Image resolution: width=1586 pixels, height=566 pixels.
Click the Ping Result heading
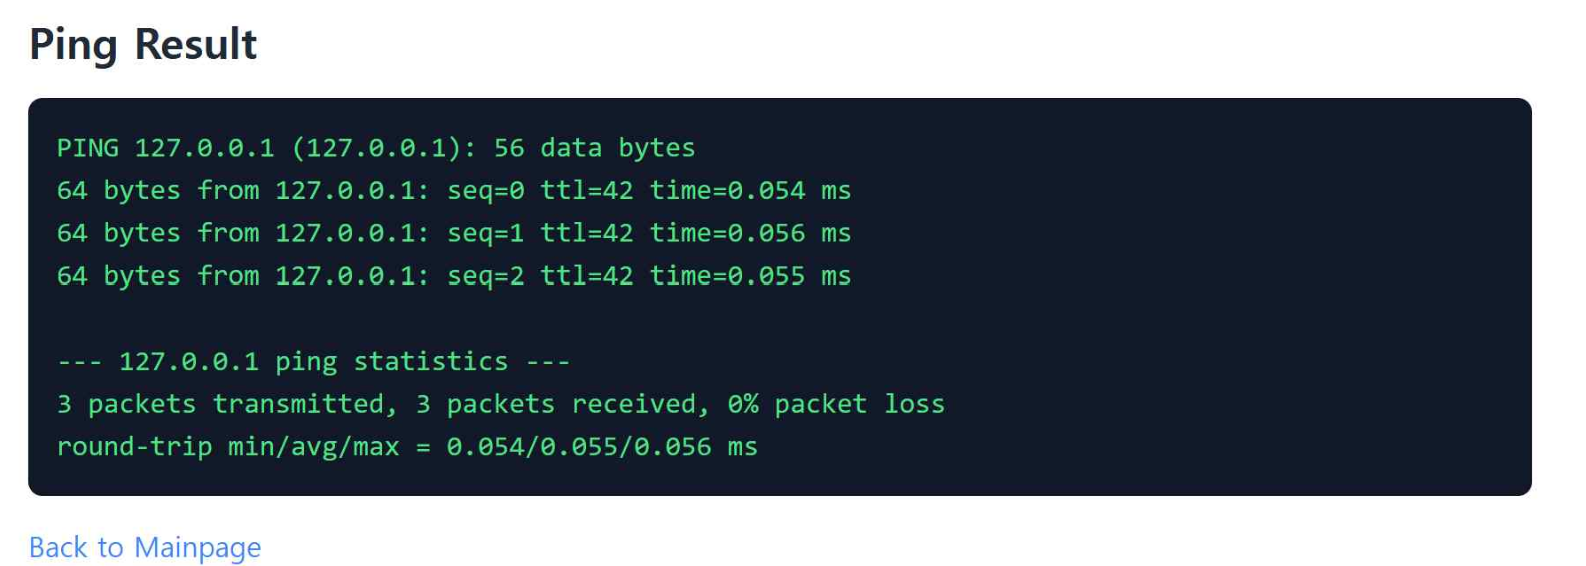pos(143,45)
